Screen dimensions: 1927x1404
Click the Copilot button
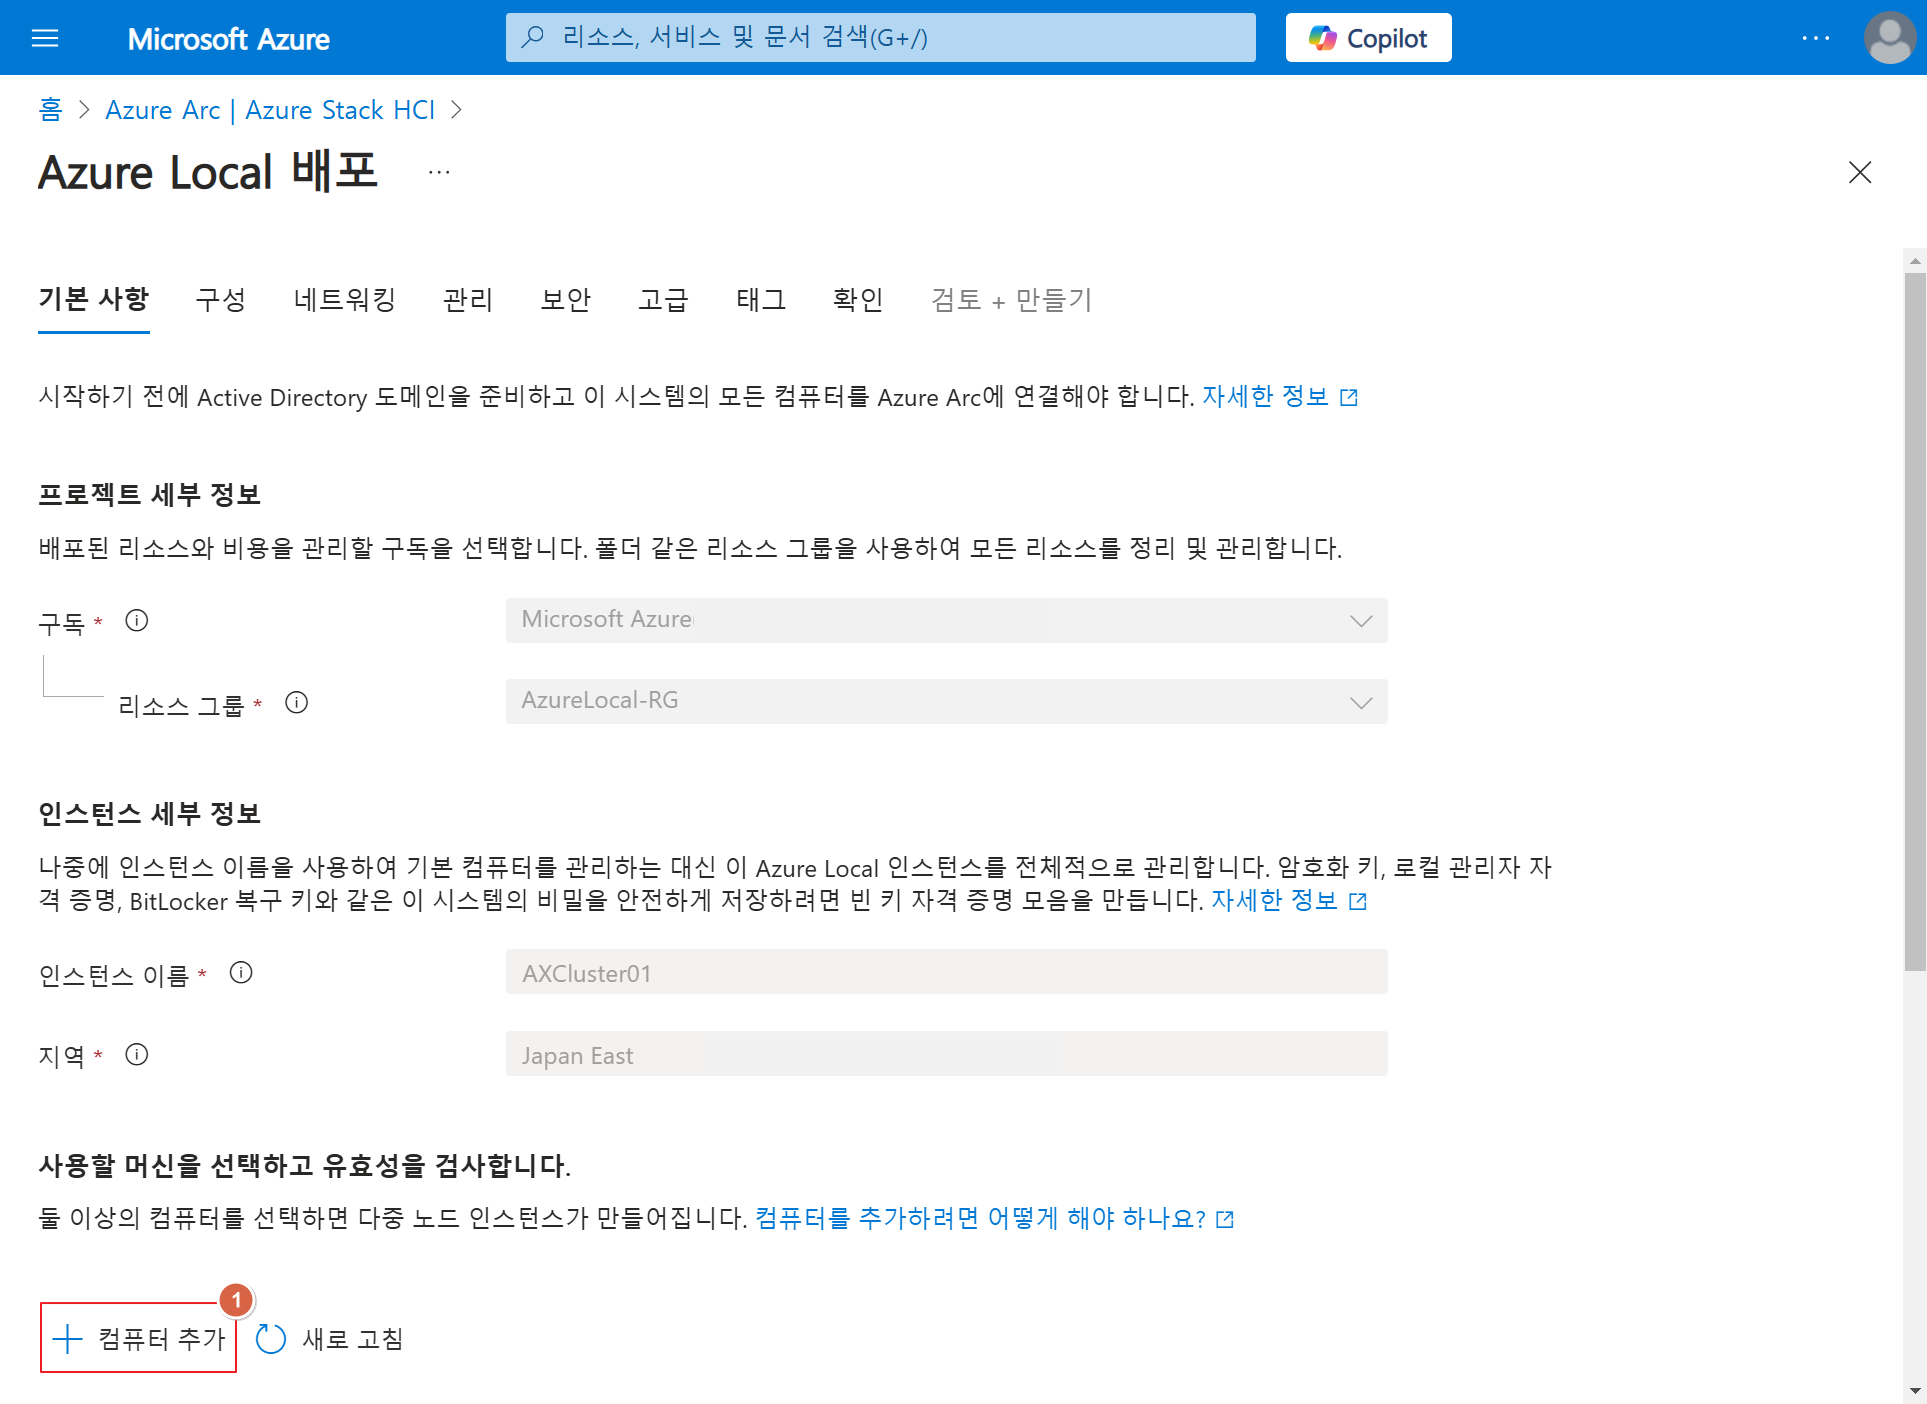tap(1368, 38)
